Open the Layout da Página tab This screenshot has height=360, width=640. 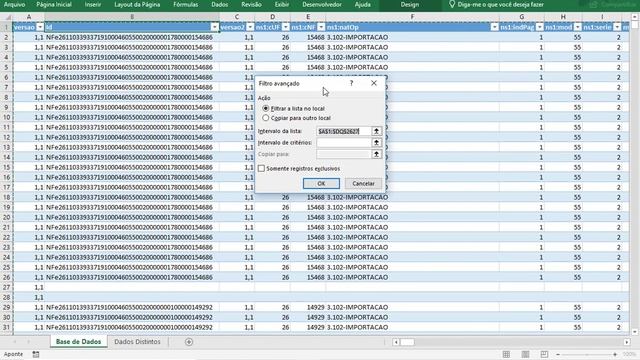(x=137, y=4)
